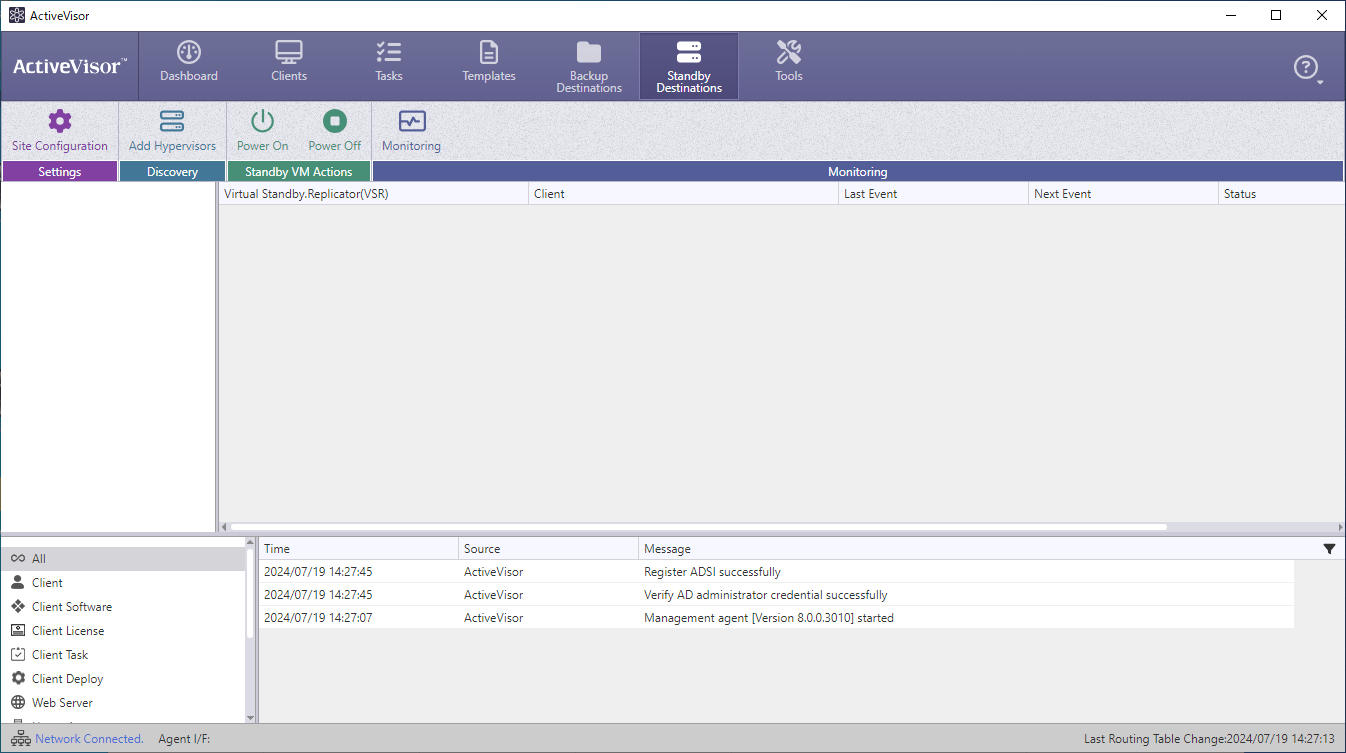
Task: Open the Tools section
Action: [x=789, y=65]
